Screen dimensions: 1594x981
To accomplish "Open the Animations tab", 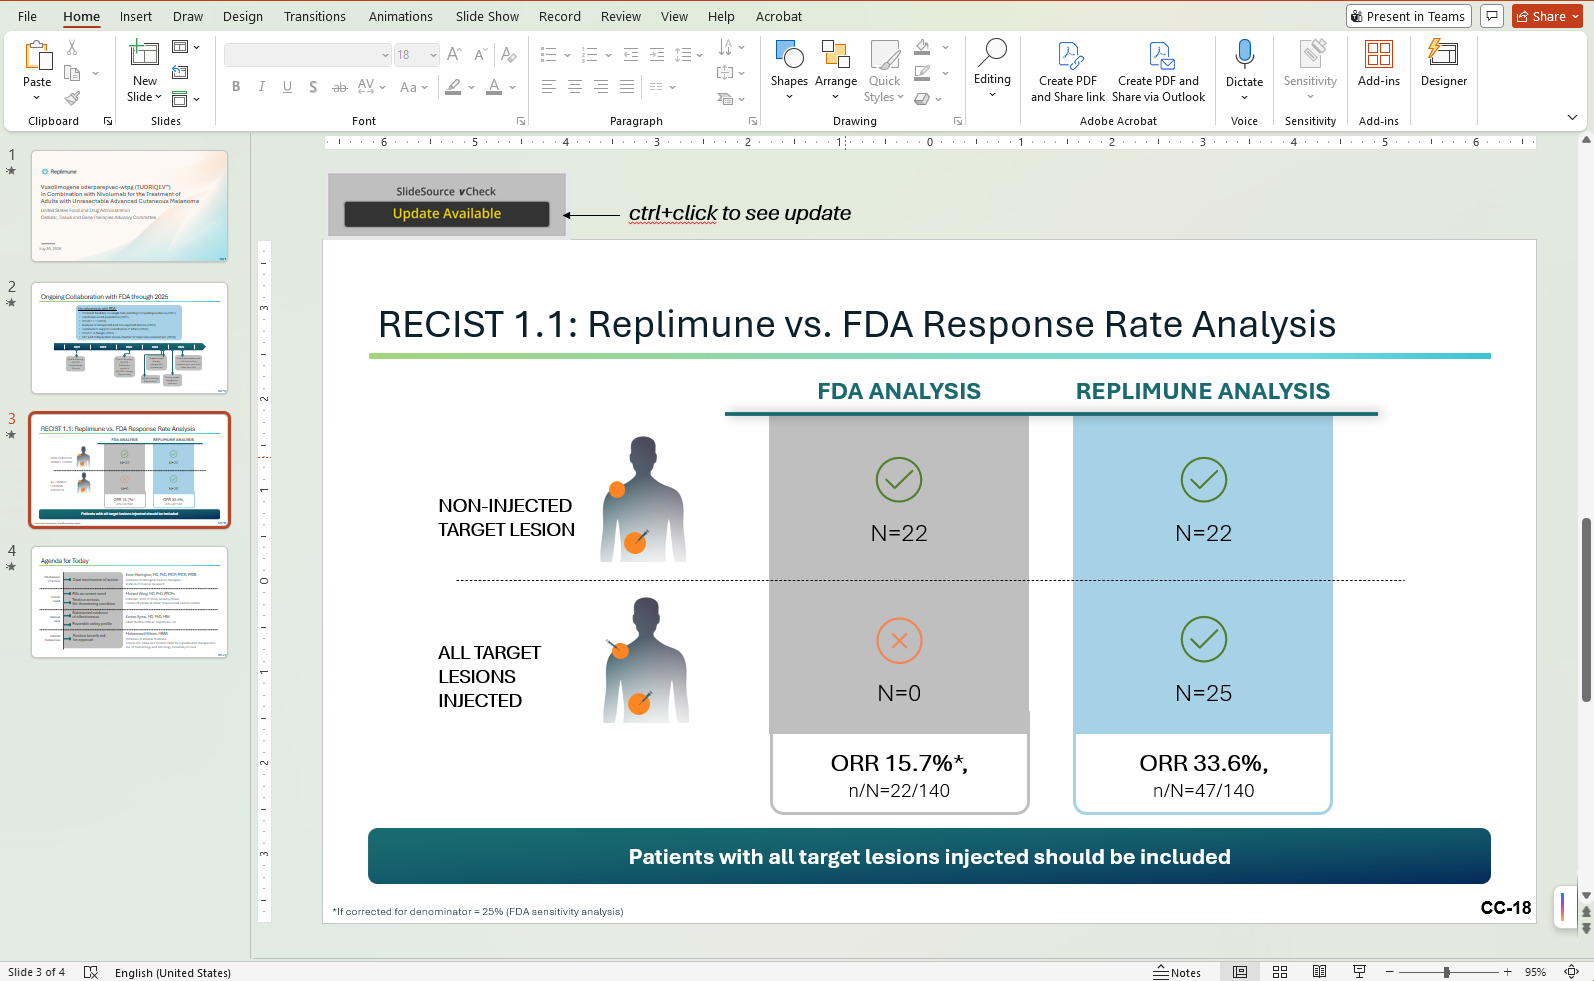I will (400, 16).
